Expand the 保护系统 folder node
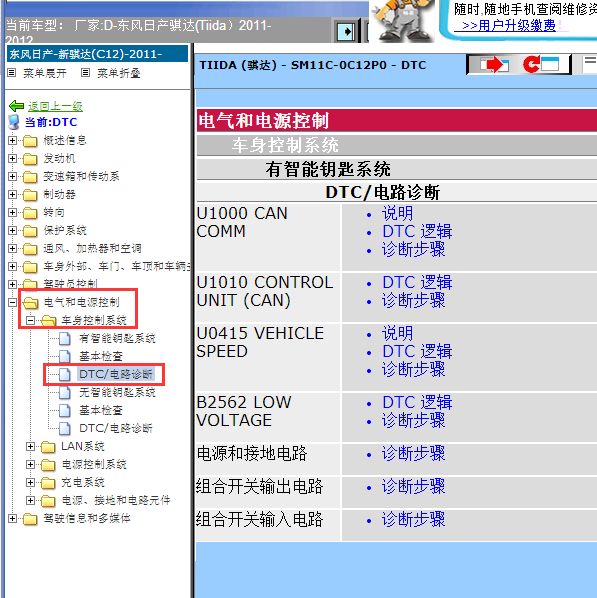 (12, 230)
